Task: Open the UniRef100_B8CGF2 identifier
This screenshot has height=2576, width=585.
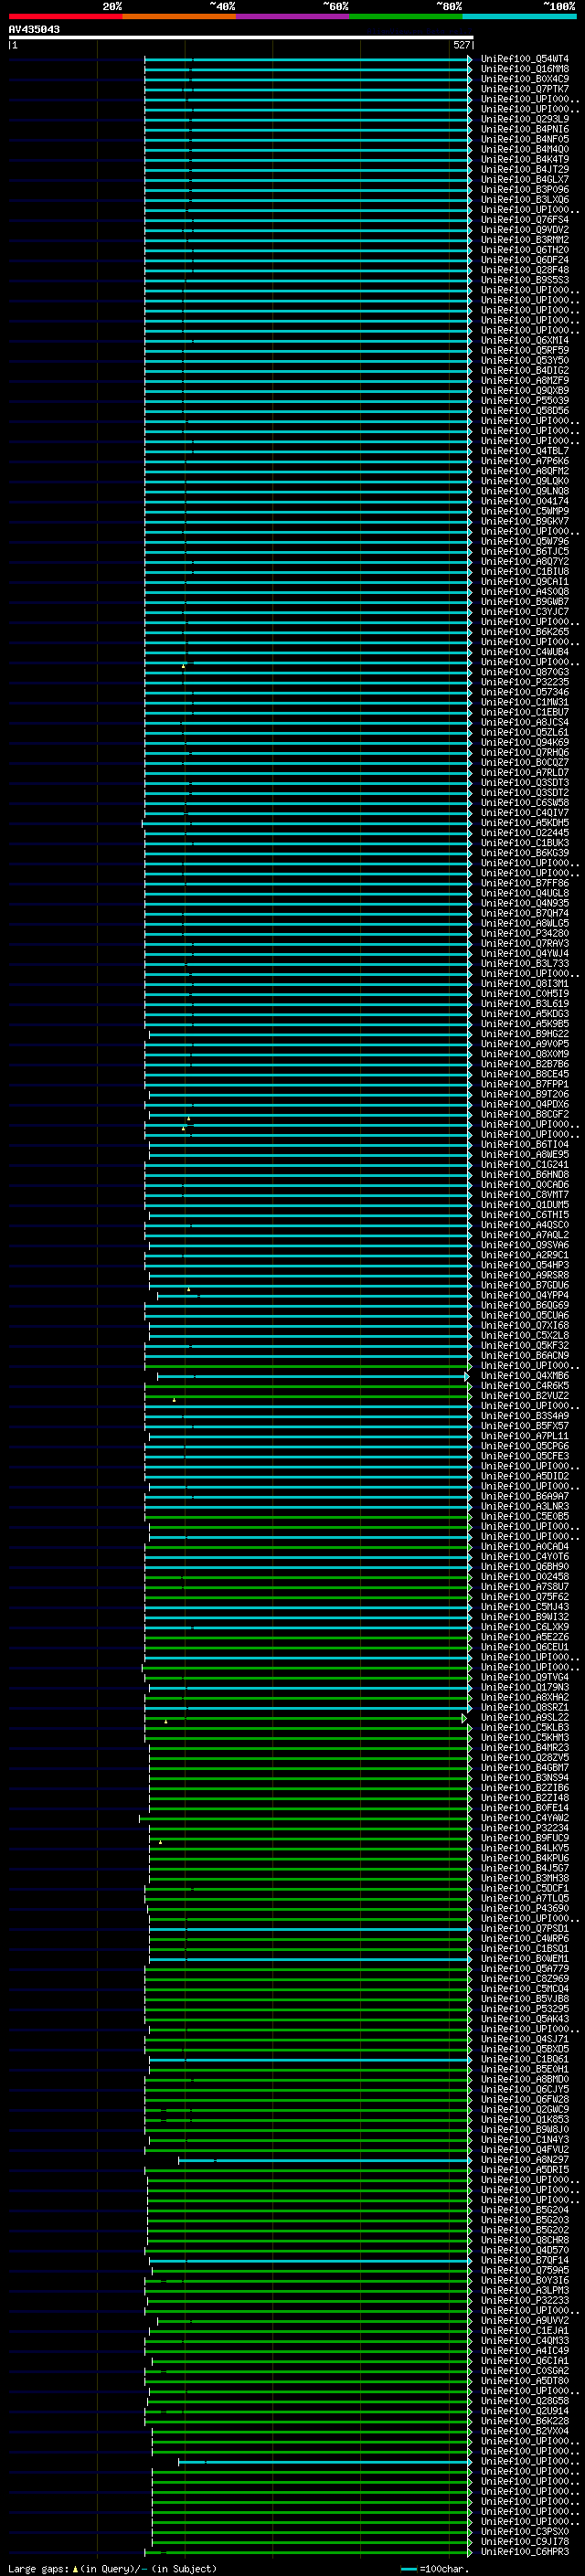Action: [525, 1114]
